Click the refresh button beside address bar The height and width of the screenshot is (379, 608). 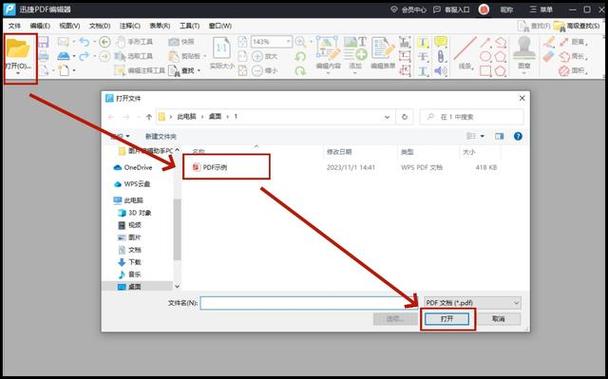[x=404, y=117]
